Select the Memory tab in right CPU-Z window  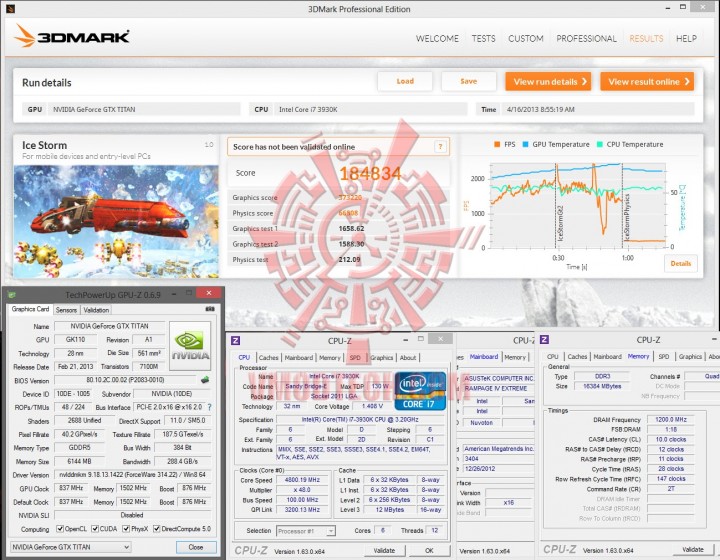(x=638, y=356)
